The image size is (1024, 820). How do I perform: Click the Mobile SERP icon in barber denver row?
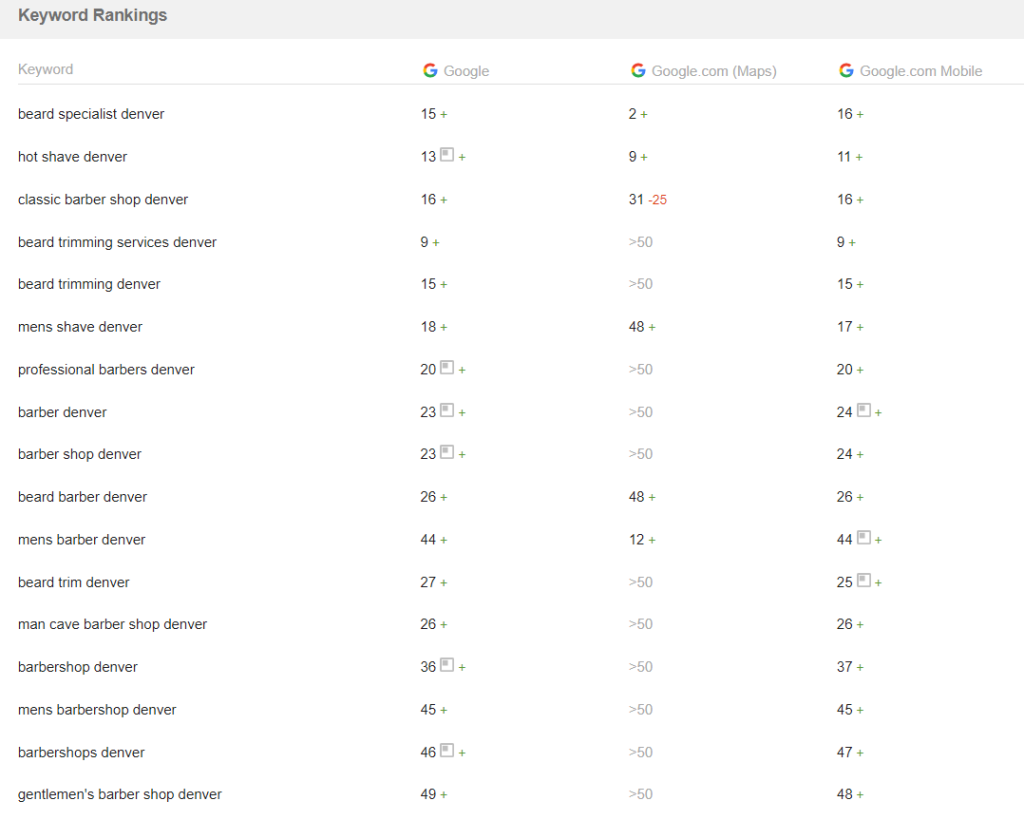coord(863,411)
